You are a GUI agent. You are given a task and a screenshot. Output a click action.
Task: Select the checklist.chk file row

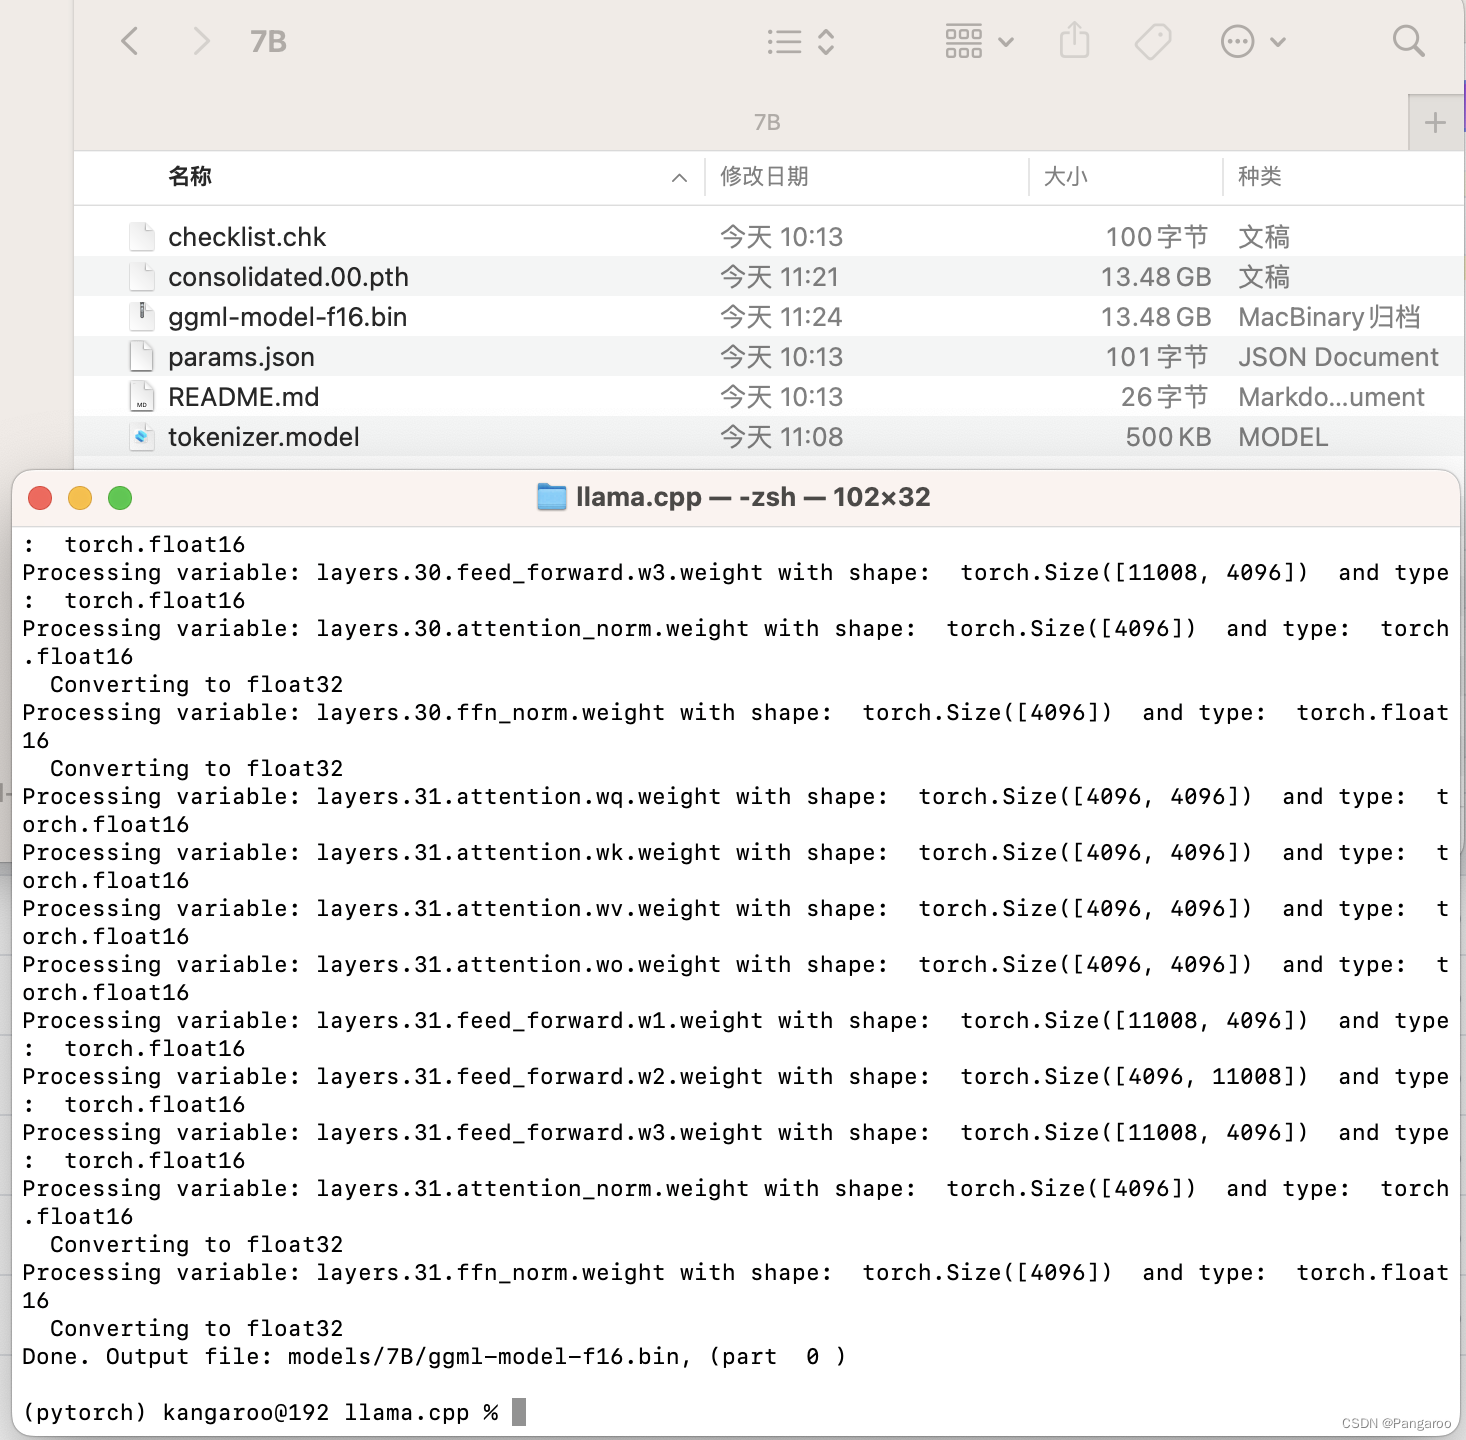tap(769, 237)
